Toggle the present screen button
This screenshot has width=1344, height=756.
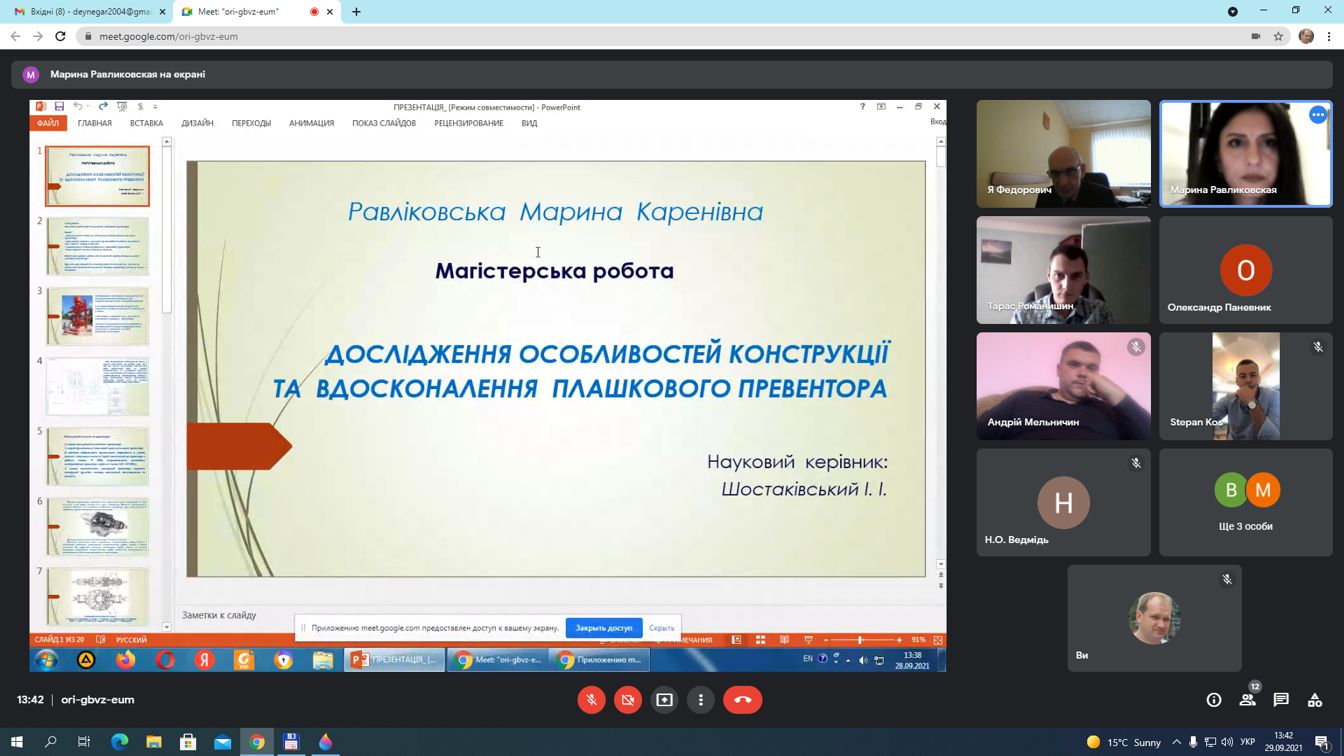[664, 700]
